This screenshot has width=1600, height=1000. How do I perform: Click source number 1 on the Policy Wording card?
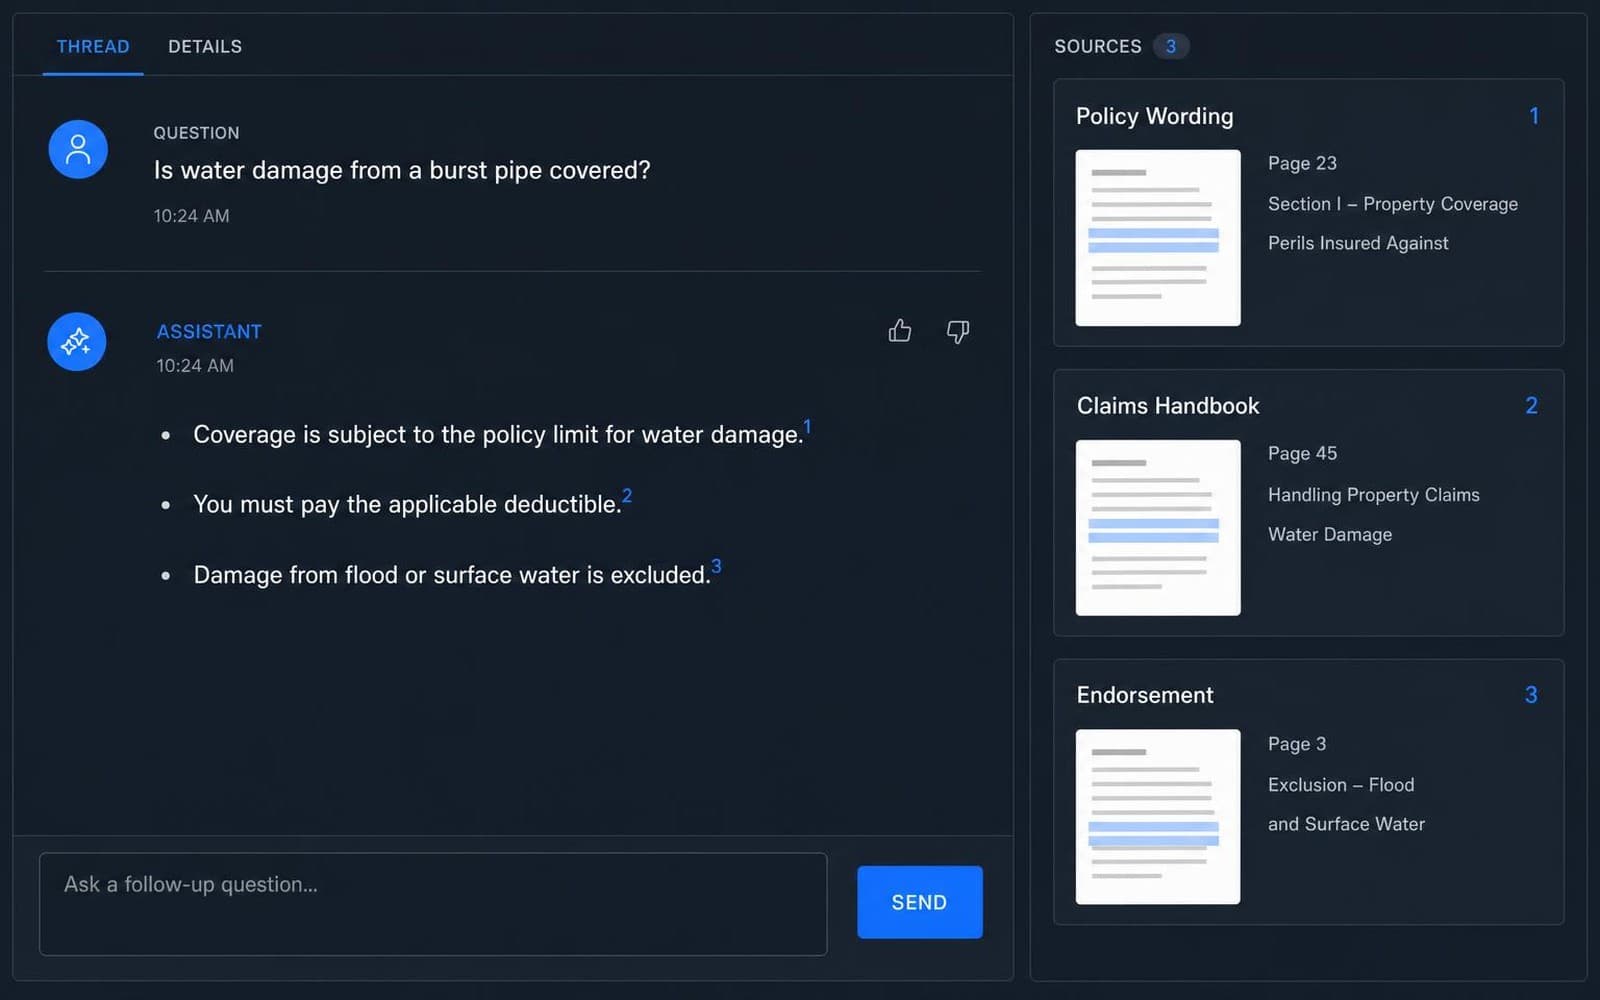(1534, 116)
